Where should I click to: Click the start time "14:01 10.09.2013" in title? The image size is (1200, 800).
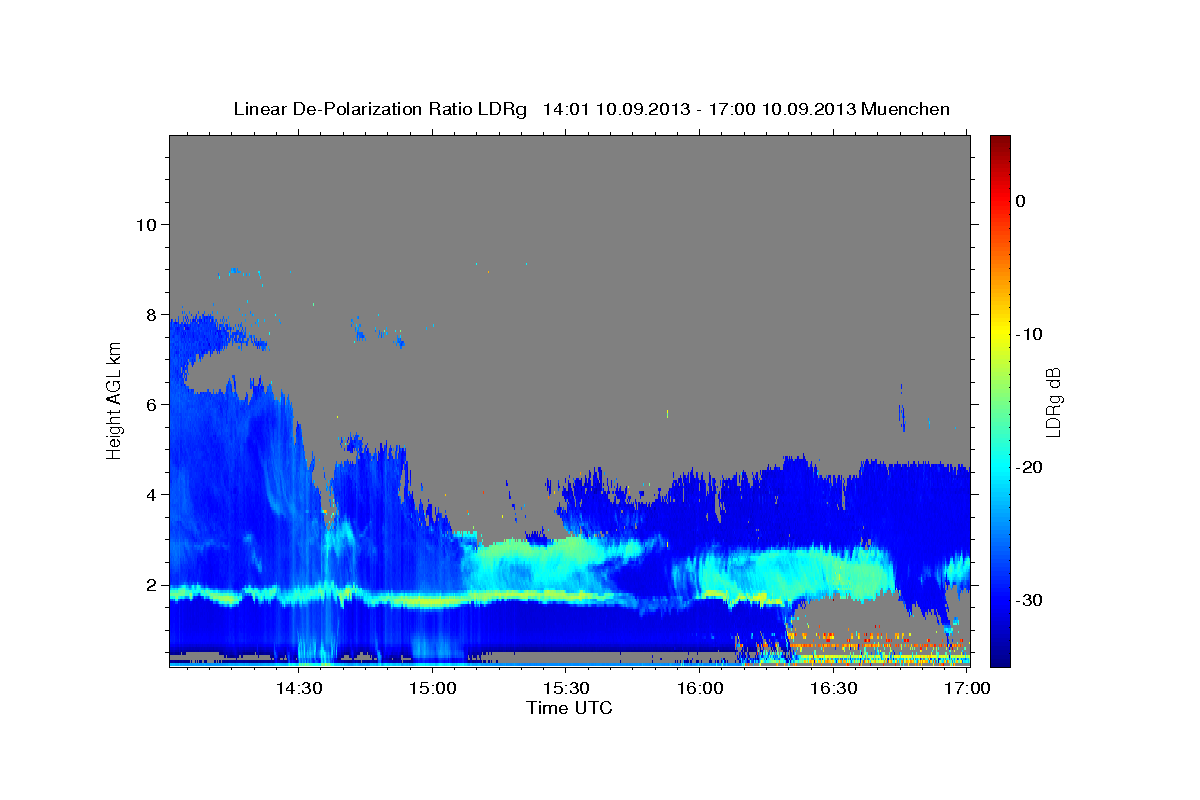tap(615, 109)
